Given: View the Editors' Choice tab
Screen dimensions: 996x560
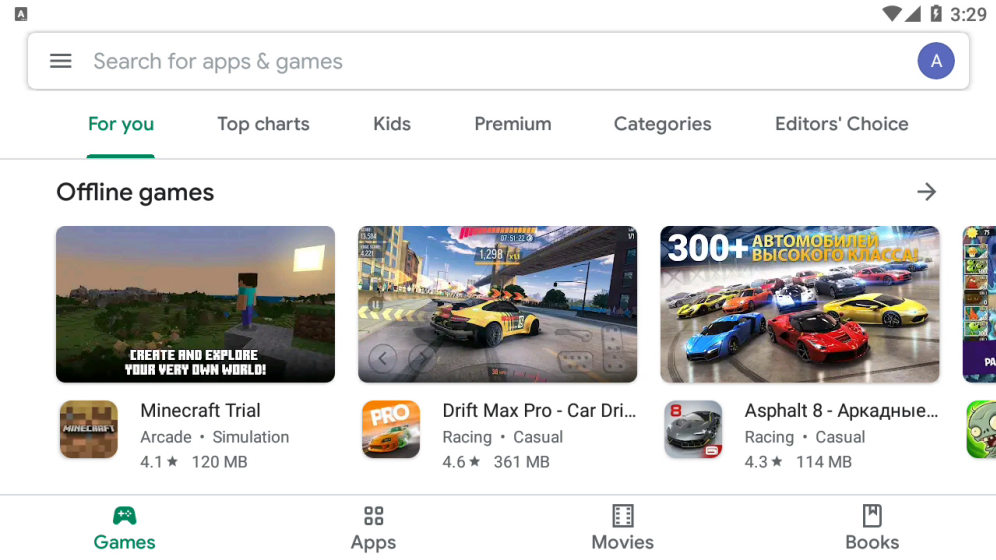Looking at the screenshot, I should click(841, 124).
